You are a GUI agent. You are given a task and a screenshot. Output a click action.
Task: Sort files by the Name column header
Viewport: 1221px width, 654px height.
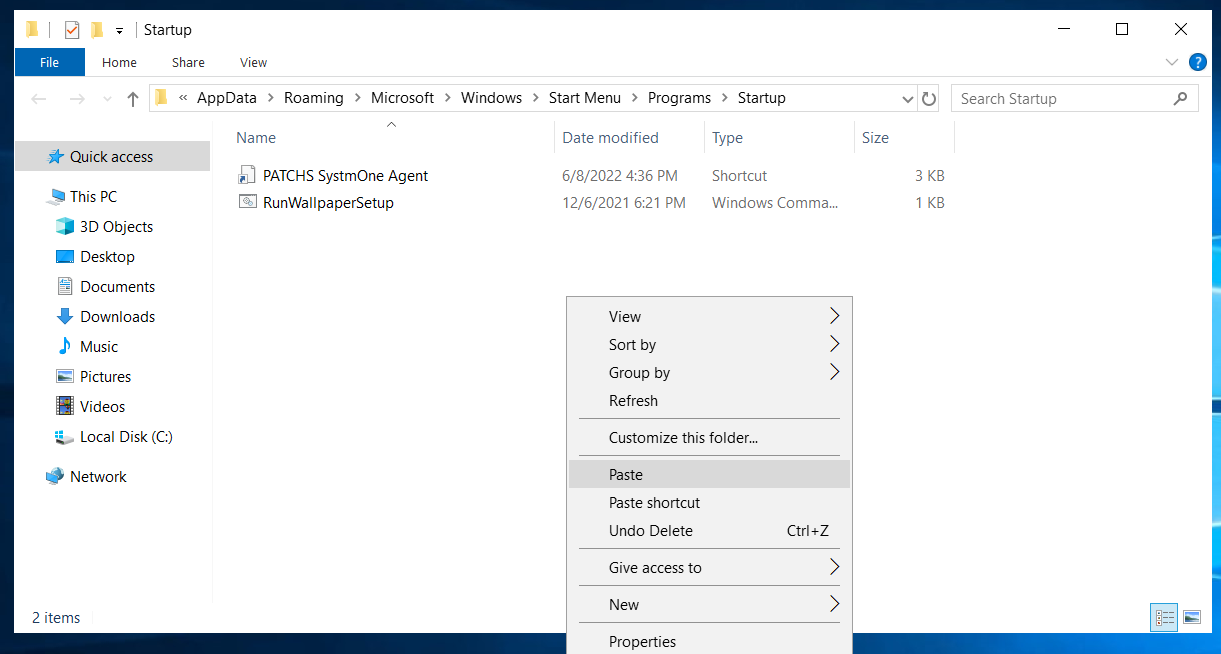256,137
